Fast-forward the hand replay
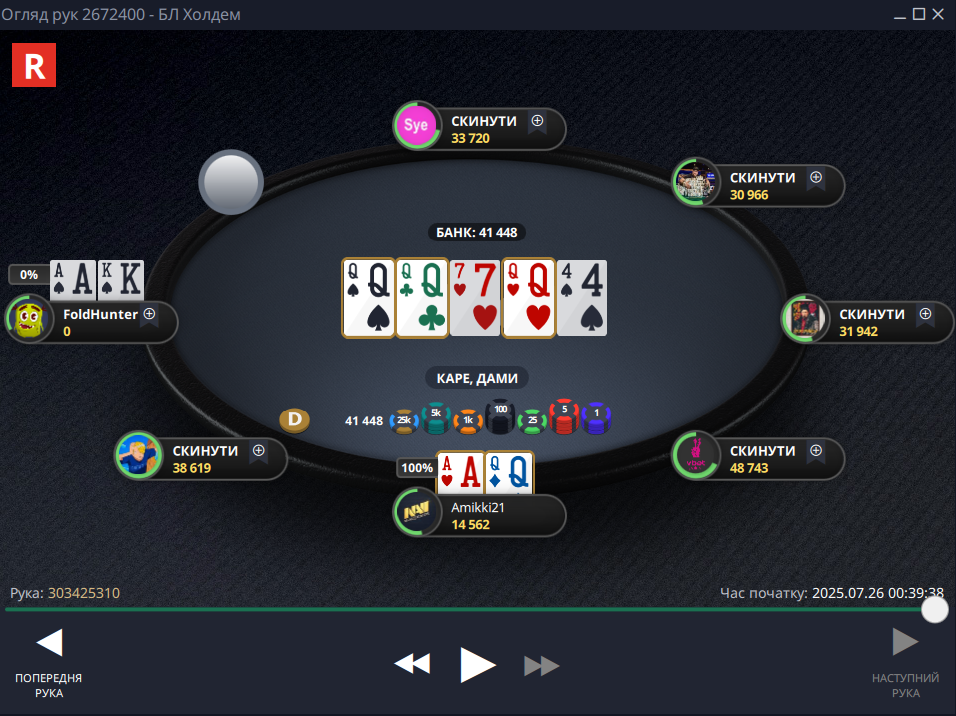The width and height of the screenshot is (956, 716). tap(541, 665)
